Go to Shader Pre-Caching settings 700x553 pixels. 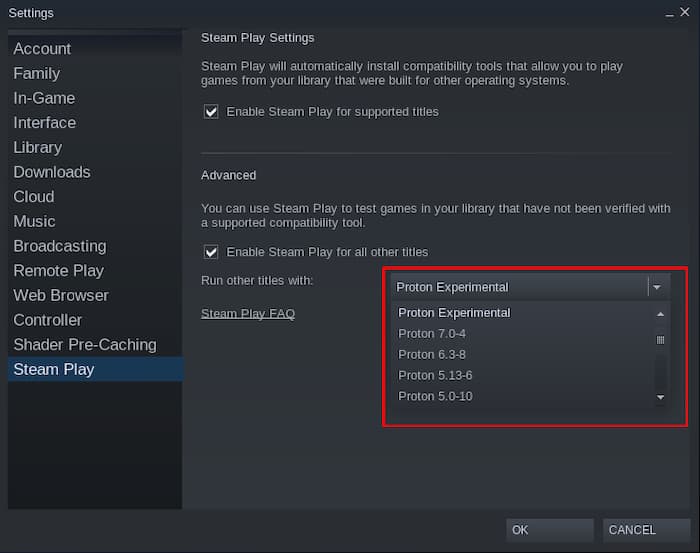85,345
